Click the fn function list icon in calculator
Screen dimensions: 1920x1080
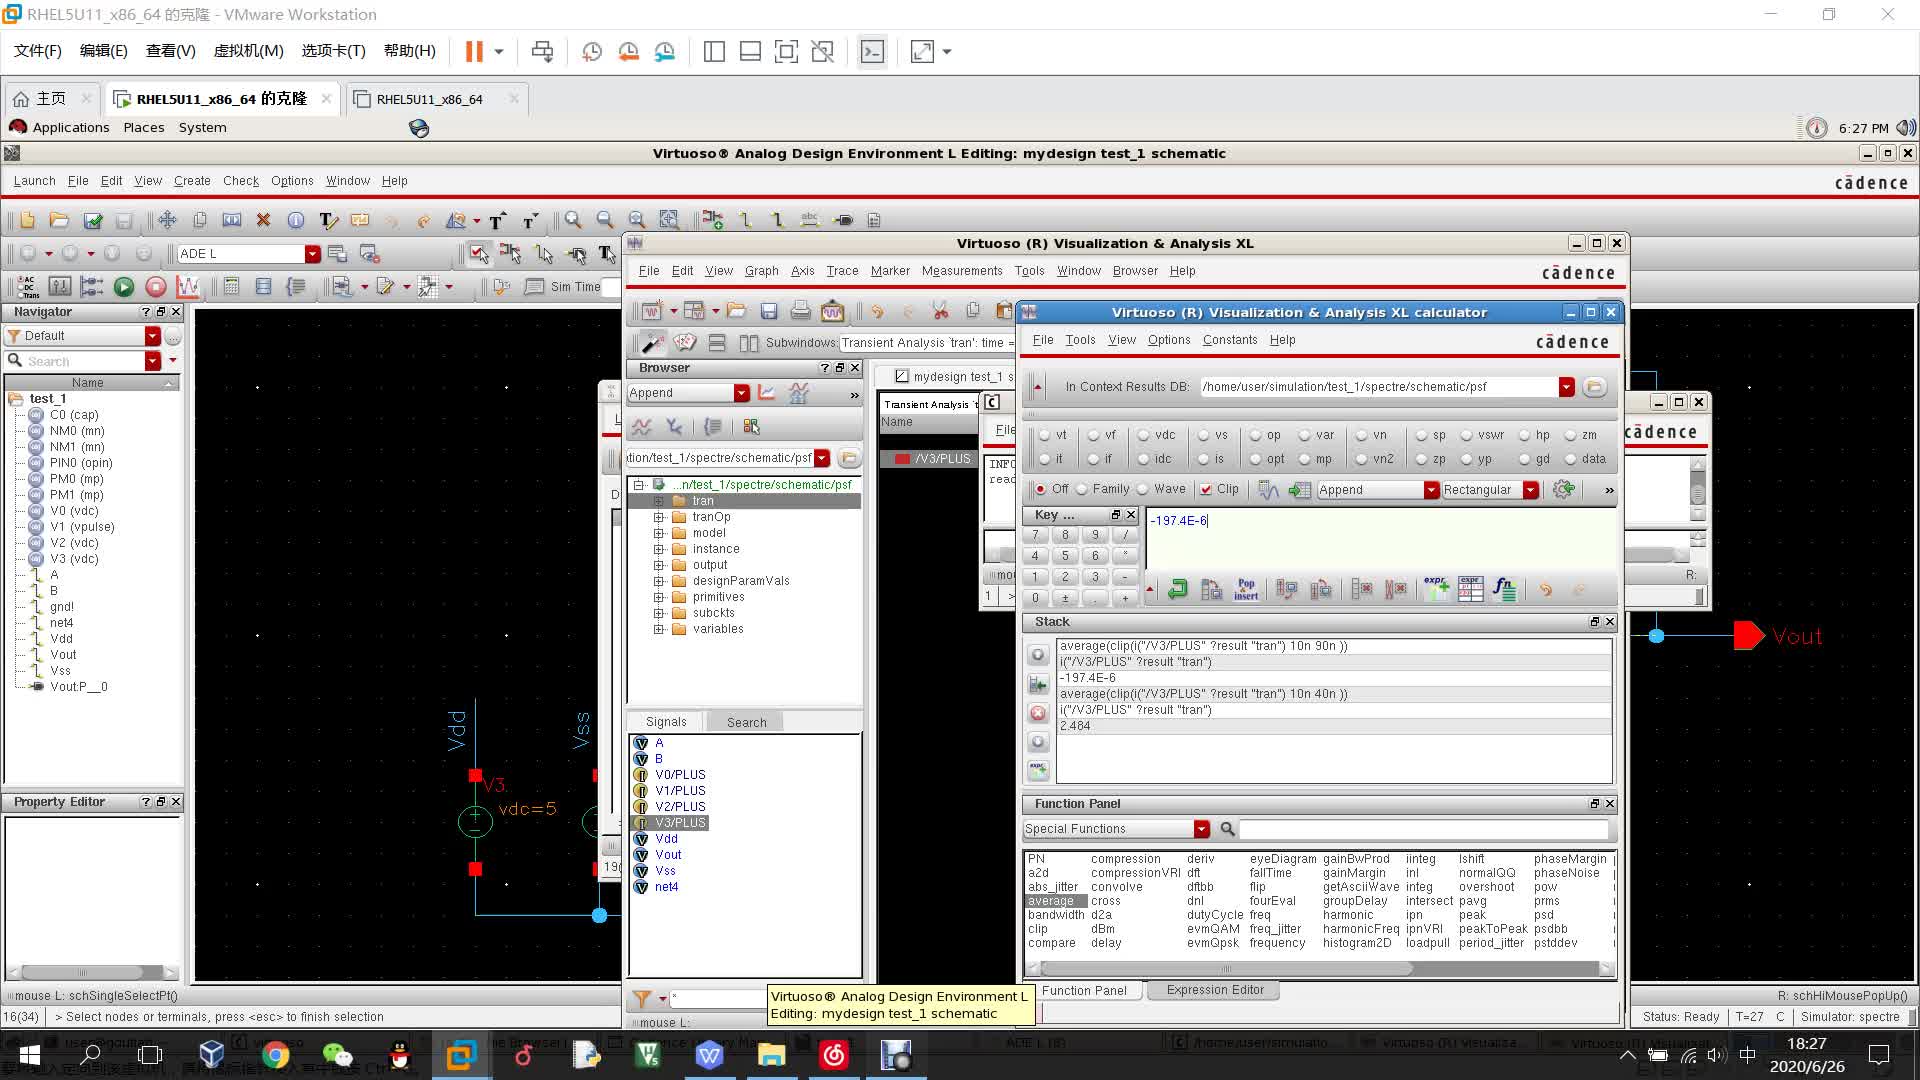click(1504, 589)
